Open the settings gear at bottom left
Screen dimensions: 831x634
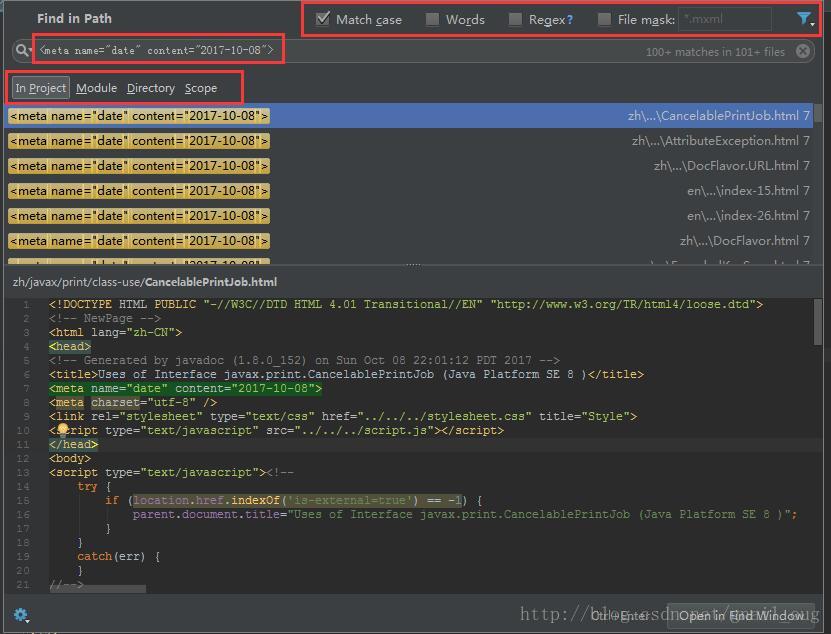[20, 614]
